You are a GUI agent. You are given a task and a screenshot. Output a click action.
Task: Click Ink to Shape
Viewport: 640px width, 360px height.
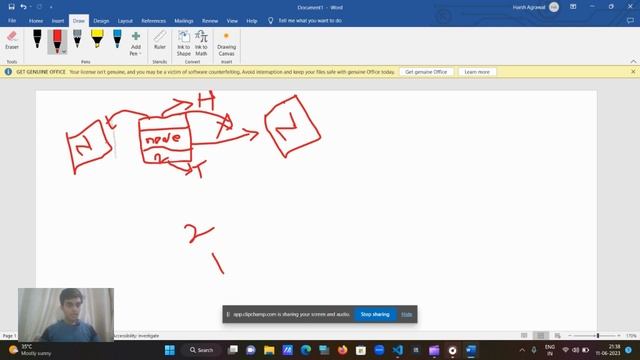click(184, 43)
